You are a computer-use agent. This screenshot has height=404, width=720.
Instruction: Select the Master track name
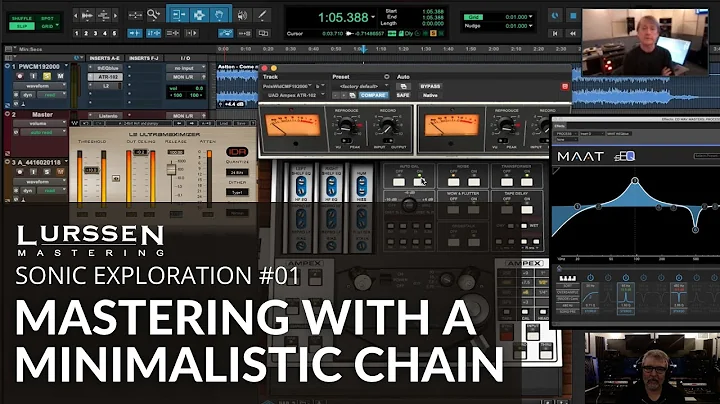(x=42, y=114)
